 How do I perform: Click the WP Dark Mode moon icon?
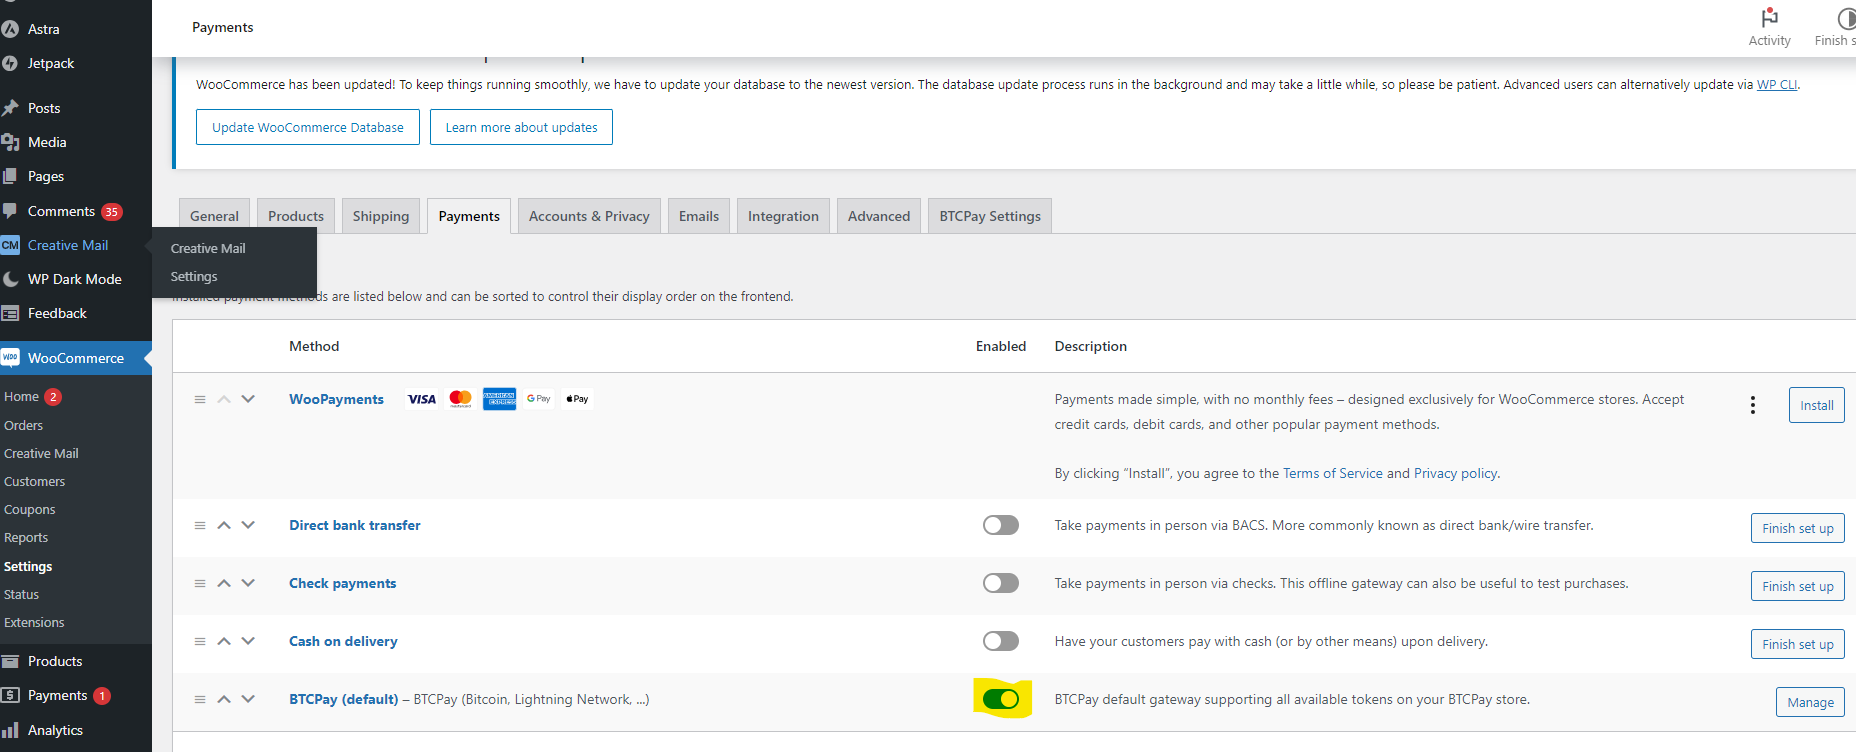pos(11,279)
